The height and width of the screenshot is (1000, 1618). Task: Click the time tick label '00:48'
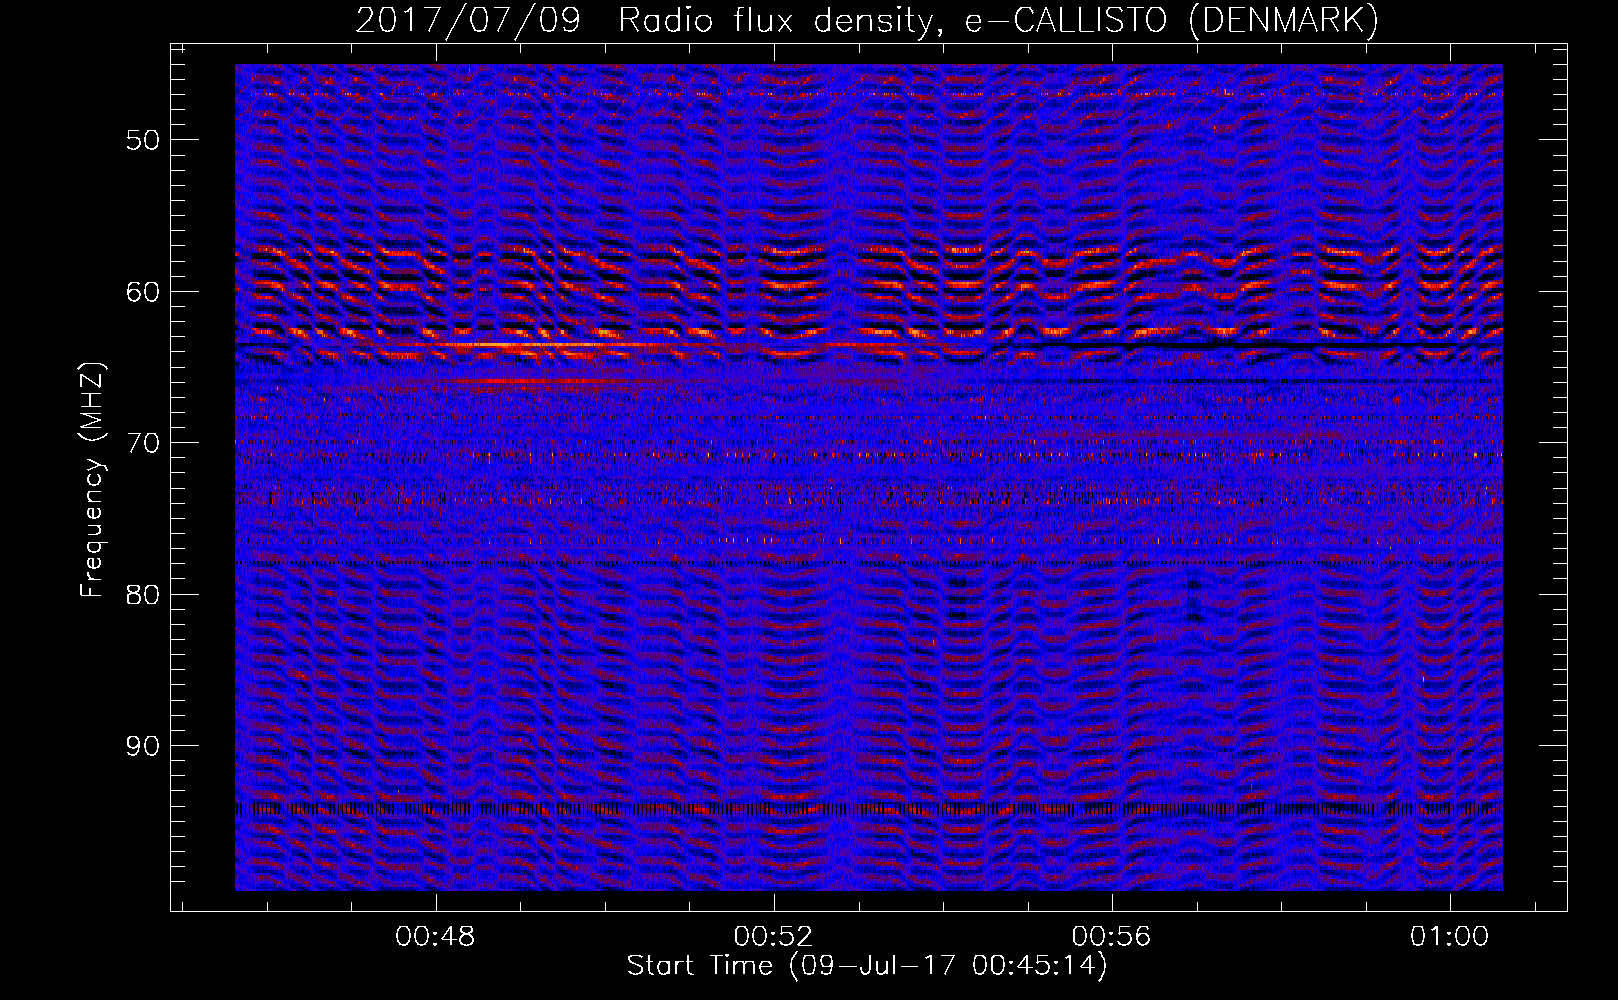pyautogui.click(x=435, y=937)
